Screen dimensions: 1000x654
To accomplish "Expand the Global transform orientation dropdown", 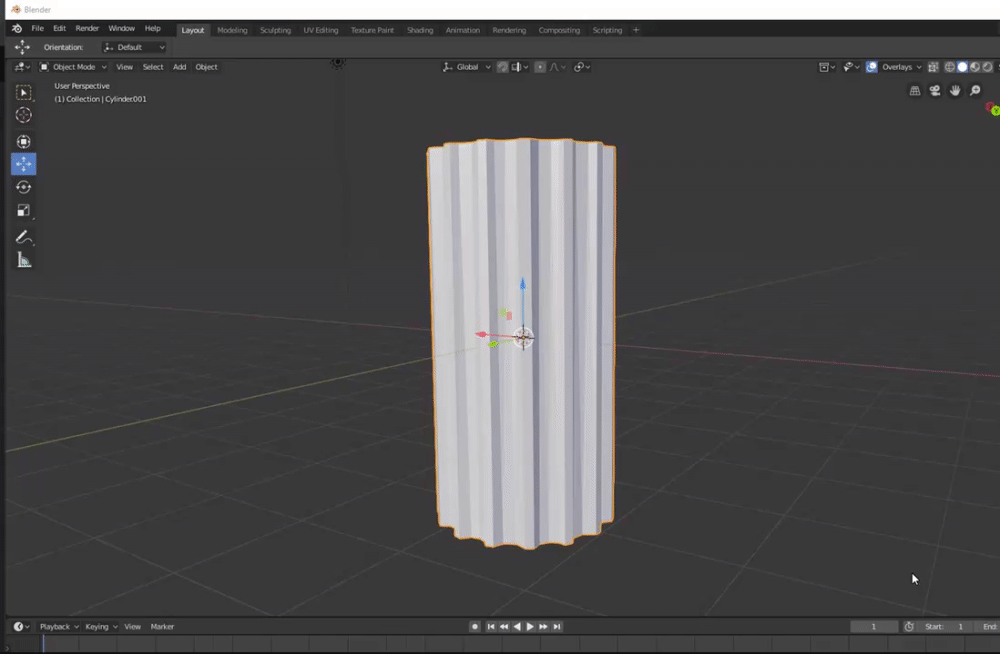I will pos(467,67).
